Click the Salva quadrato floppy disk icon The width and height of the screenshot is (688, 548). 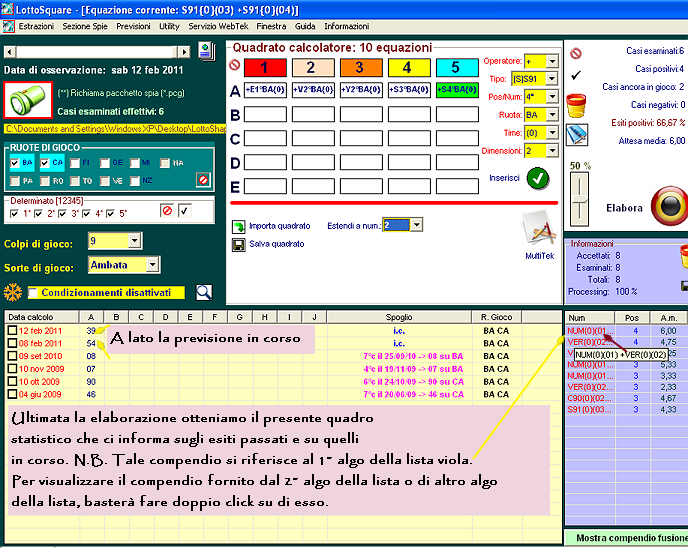click(x=239, y=245)
